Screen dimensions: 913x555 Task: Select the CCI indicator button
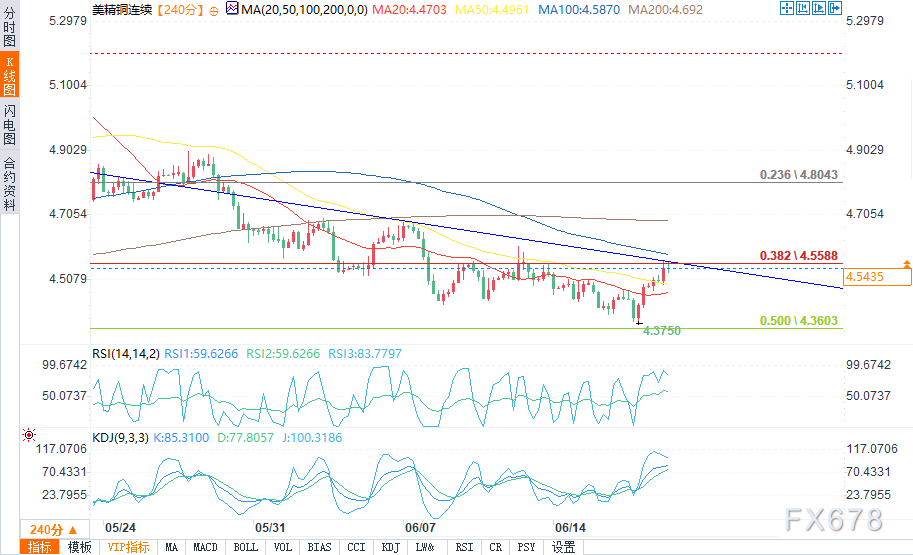[356, 547]
